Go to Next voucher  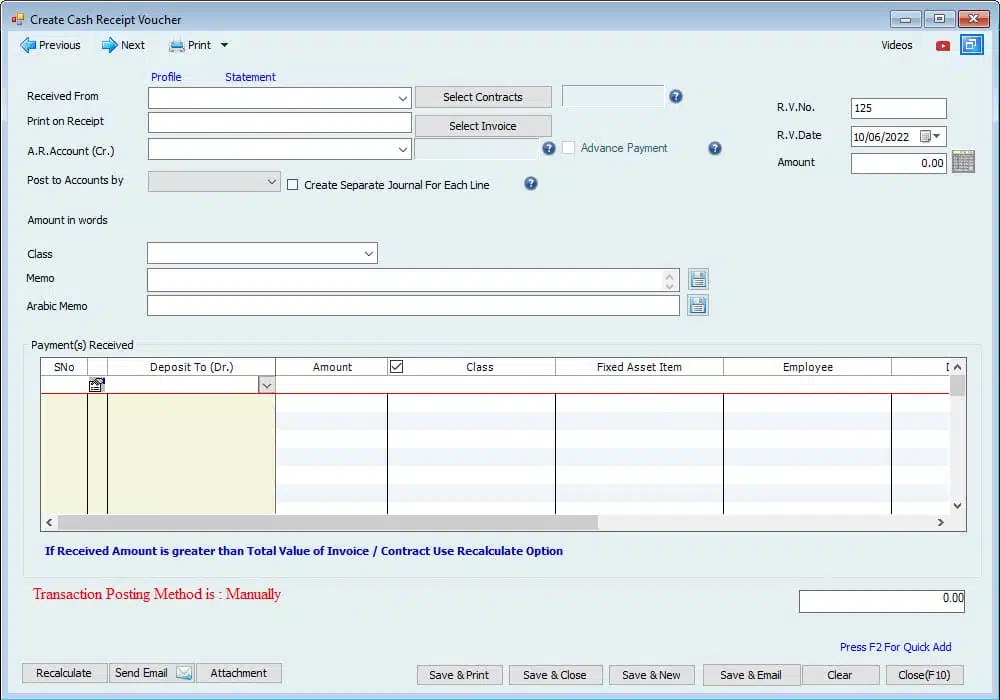(123, 45)
